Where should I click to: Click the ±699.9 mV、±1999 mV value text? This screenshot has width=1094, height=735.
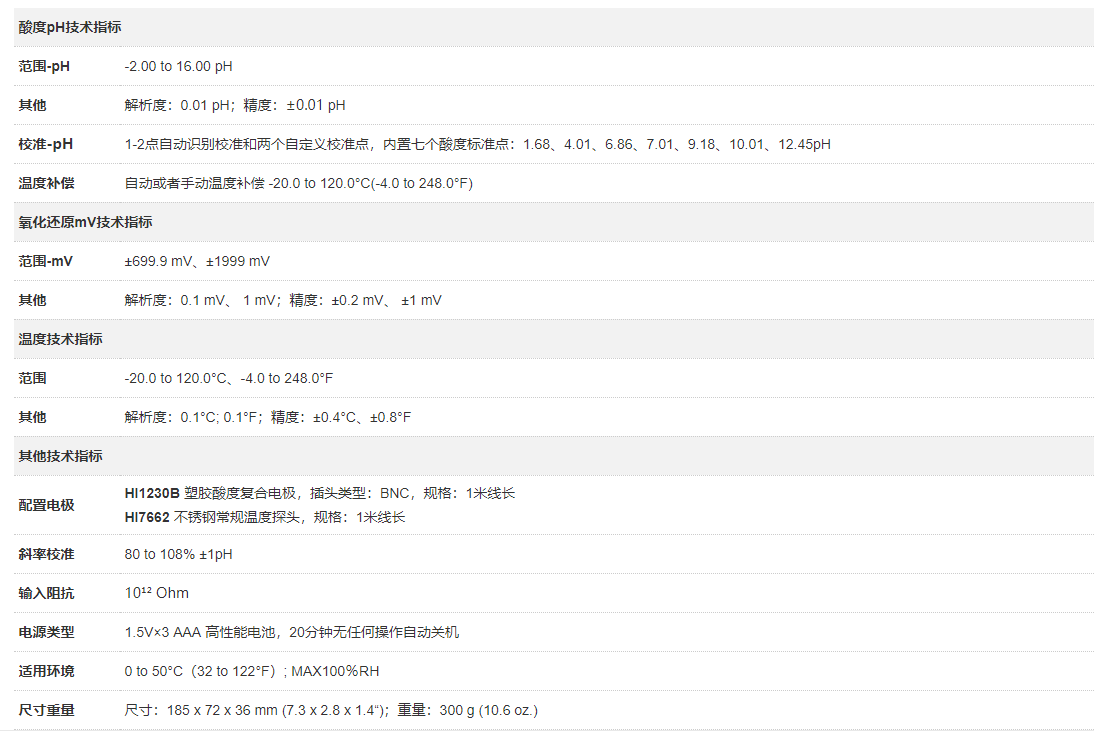click(197, 261)
